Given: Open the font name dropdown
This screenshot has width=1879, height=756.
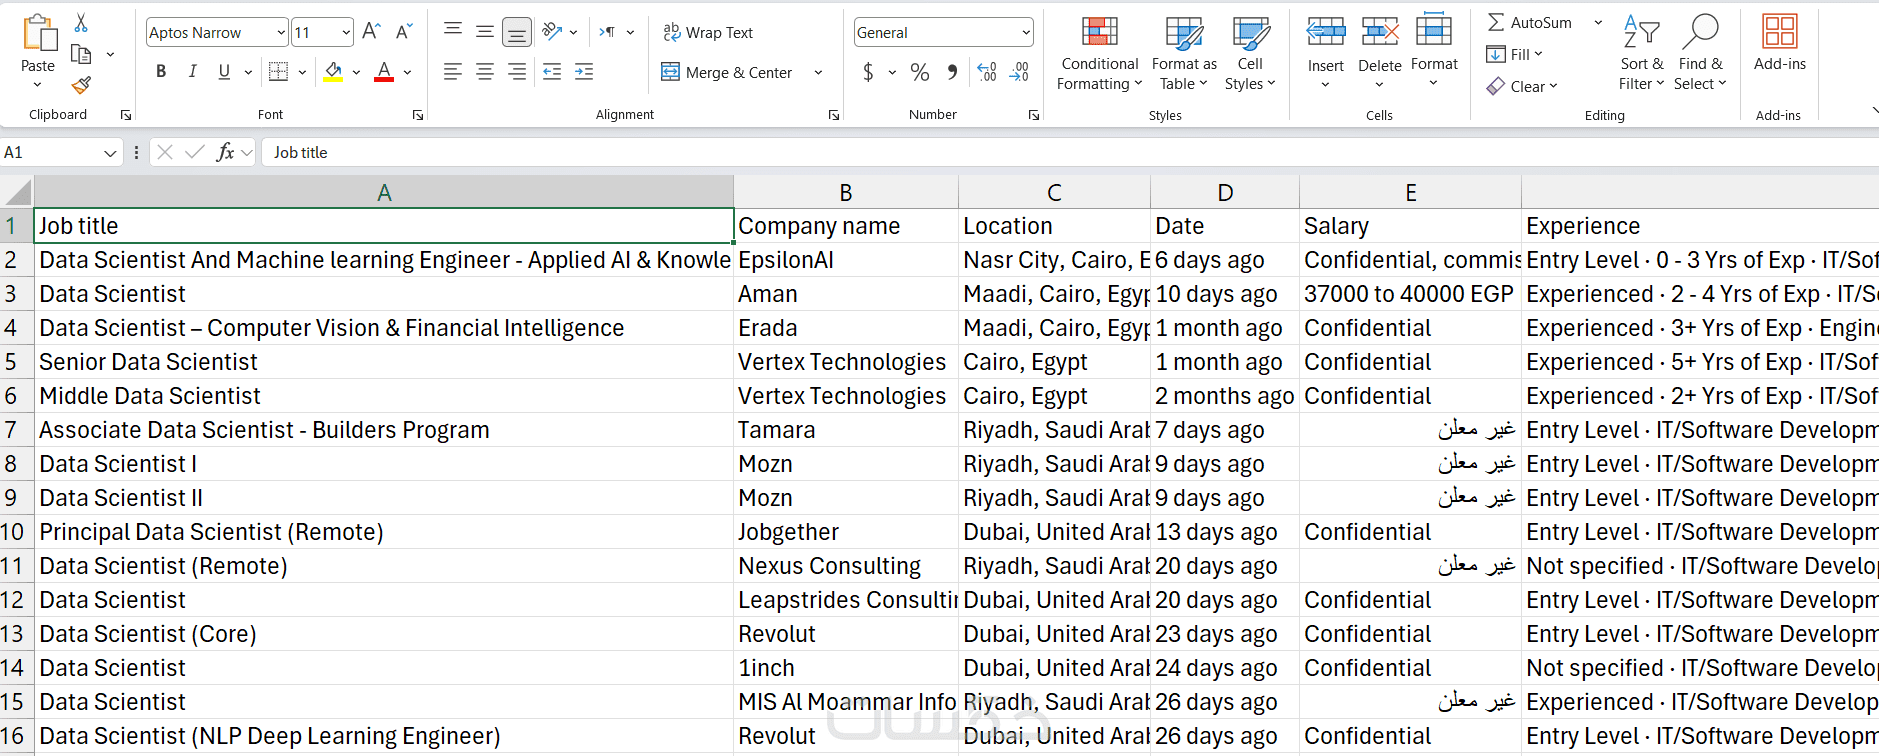Looking at the screenshot, I should coord(281,32).
